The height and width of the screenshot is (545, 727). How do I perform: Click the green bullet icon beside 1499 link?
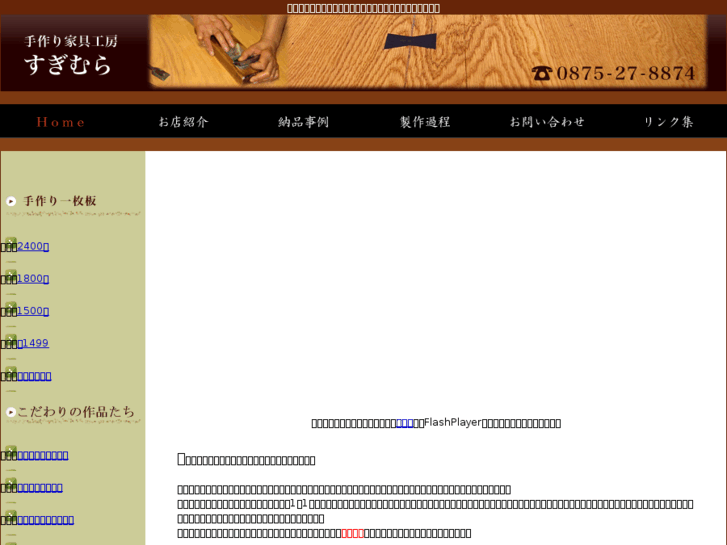tap(11, 341)
